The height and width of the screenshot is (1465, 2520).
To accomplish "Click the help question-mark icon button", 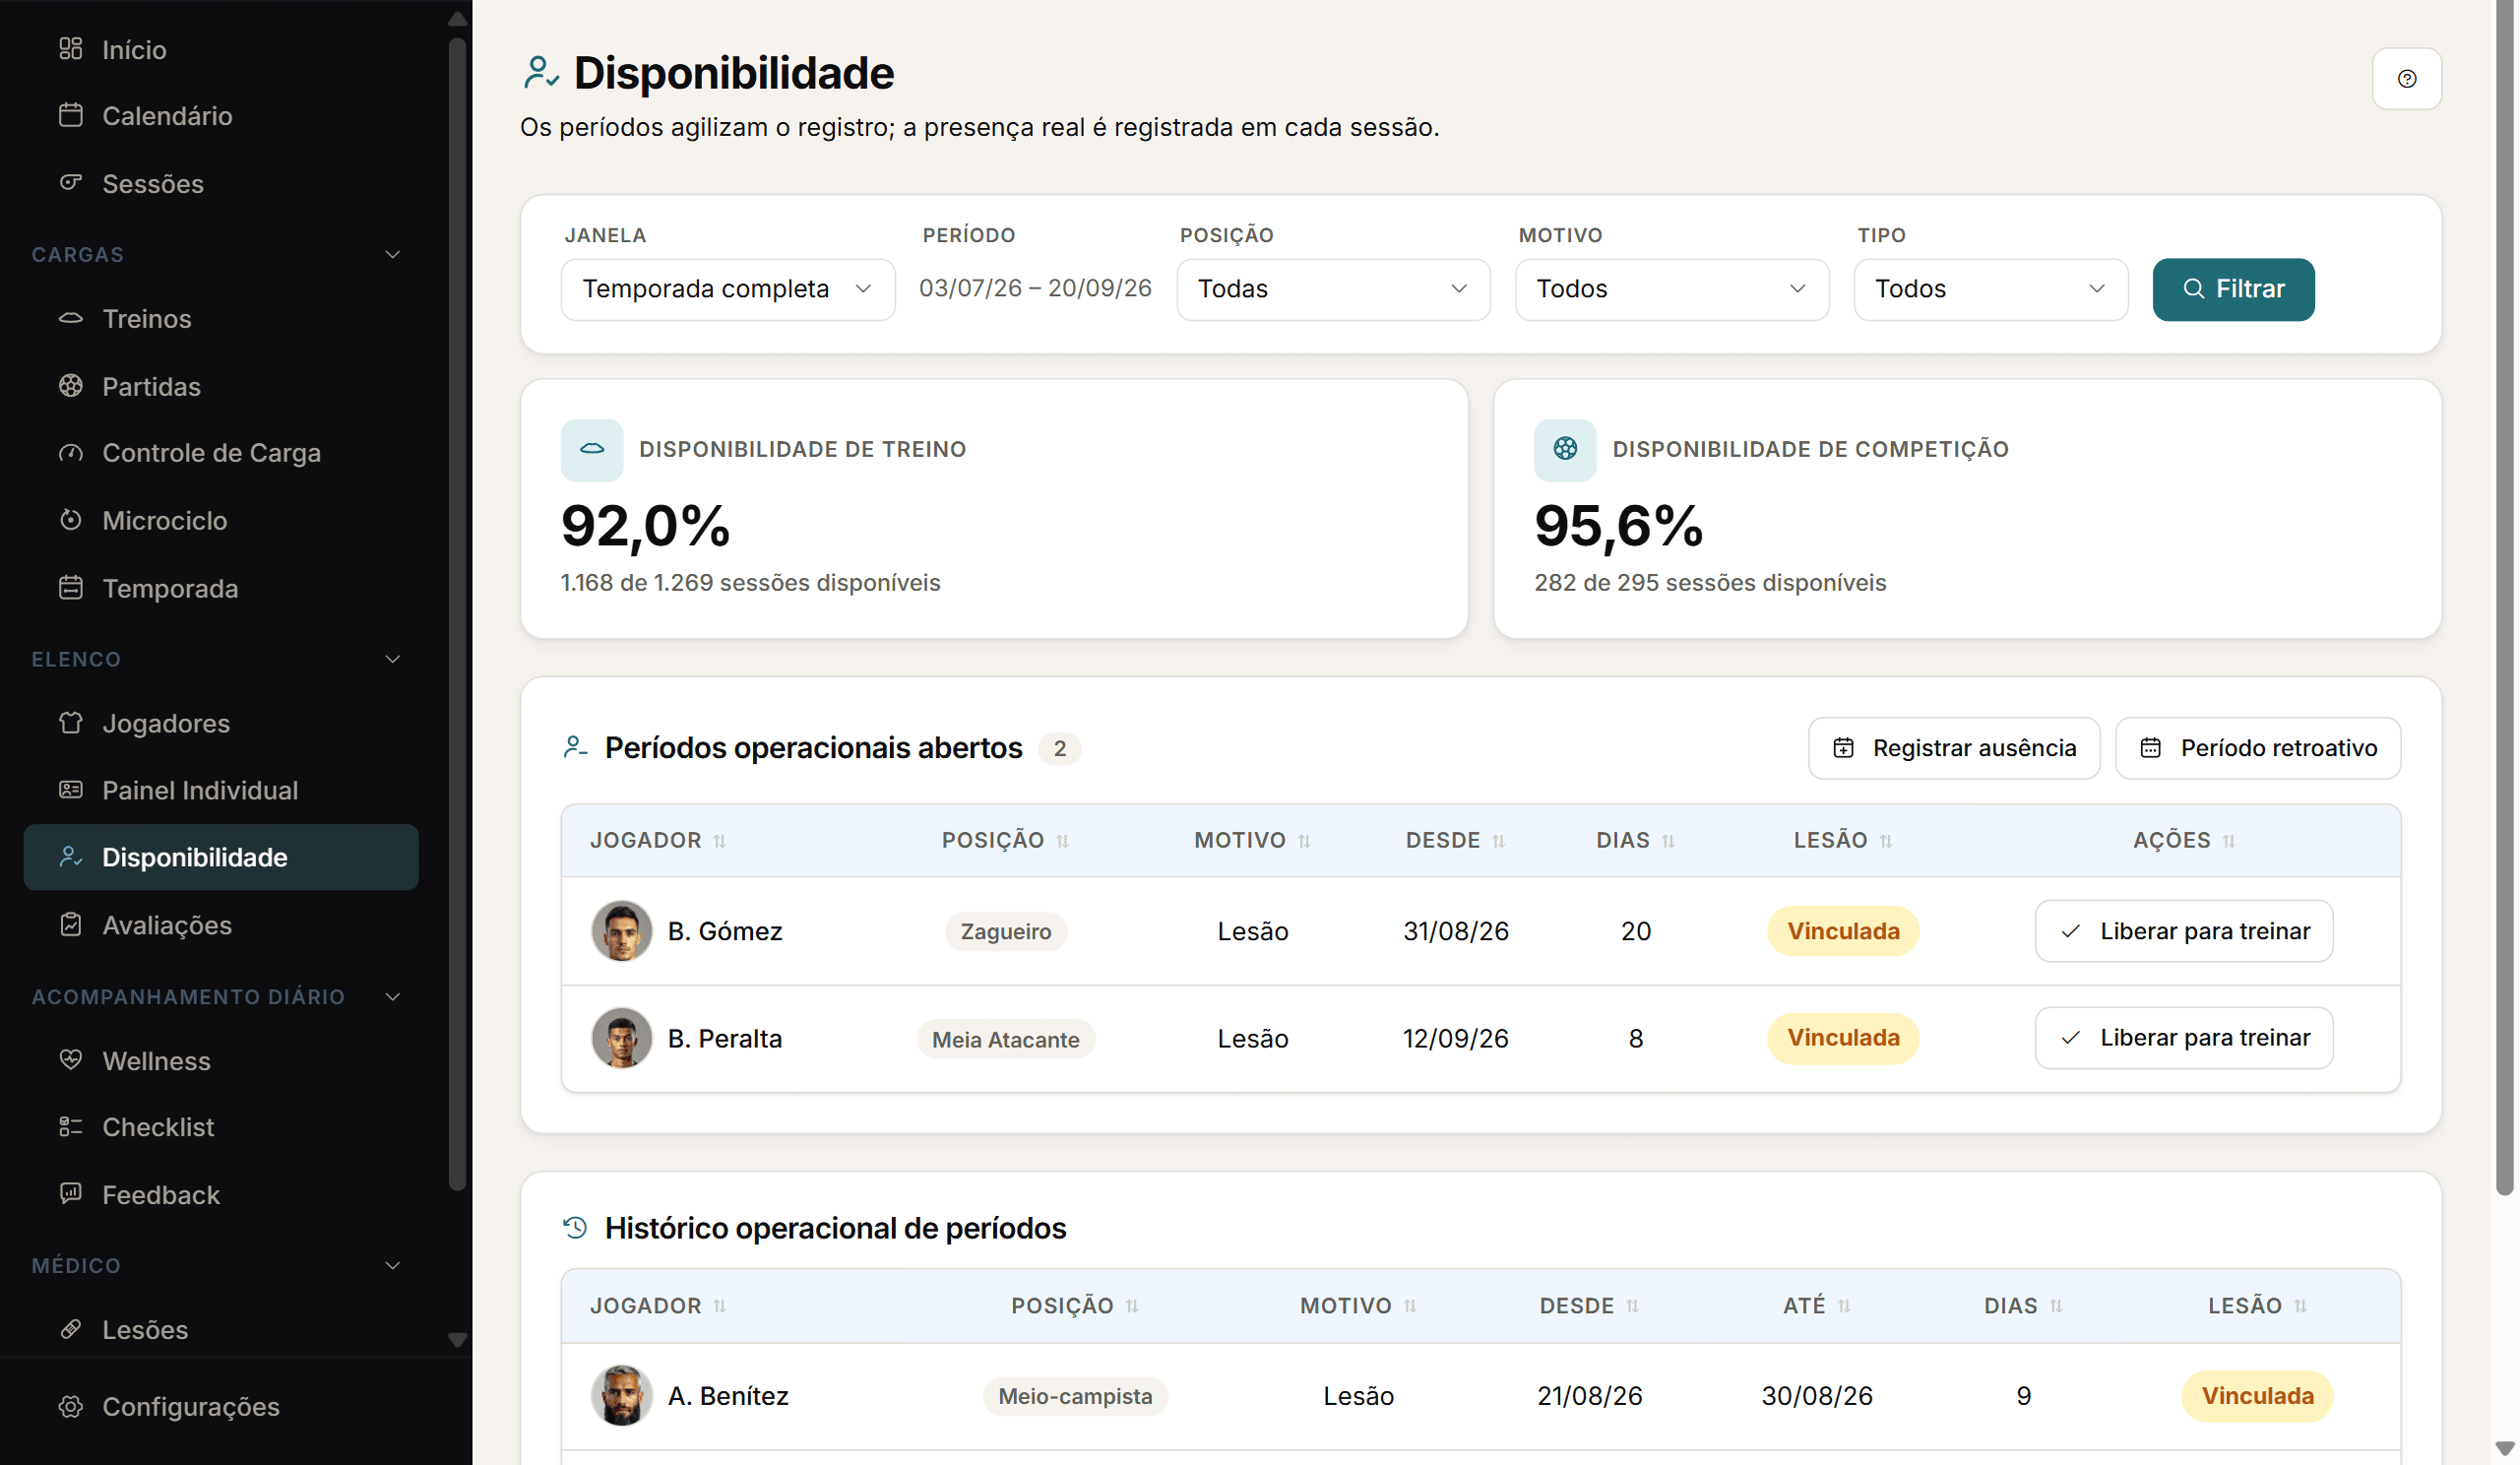I will coord(2406,79).
